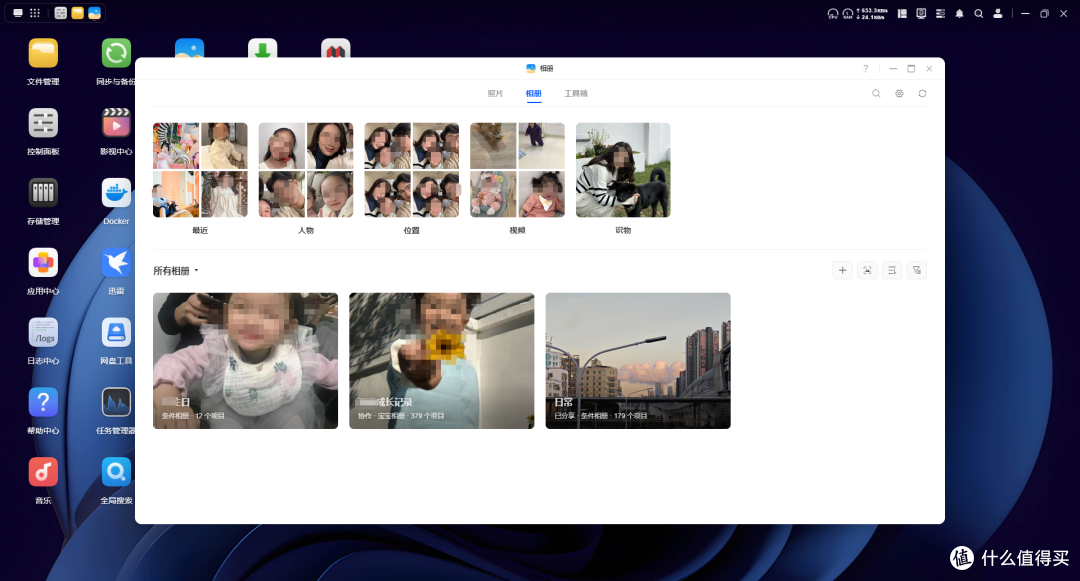Launch the 同步与备份 desktop app
Viewport: 1080px width, 581px height.
(x=116, y=54)
